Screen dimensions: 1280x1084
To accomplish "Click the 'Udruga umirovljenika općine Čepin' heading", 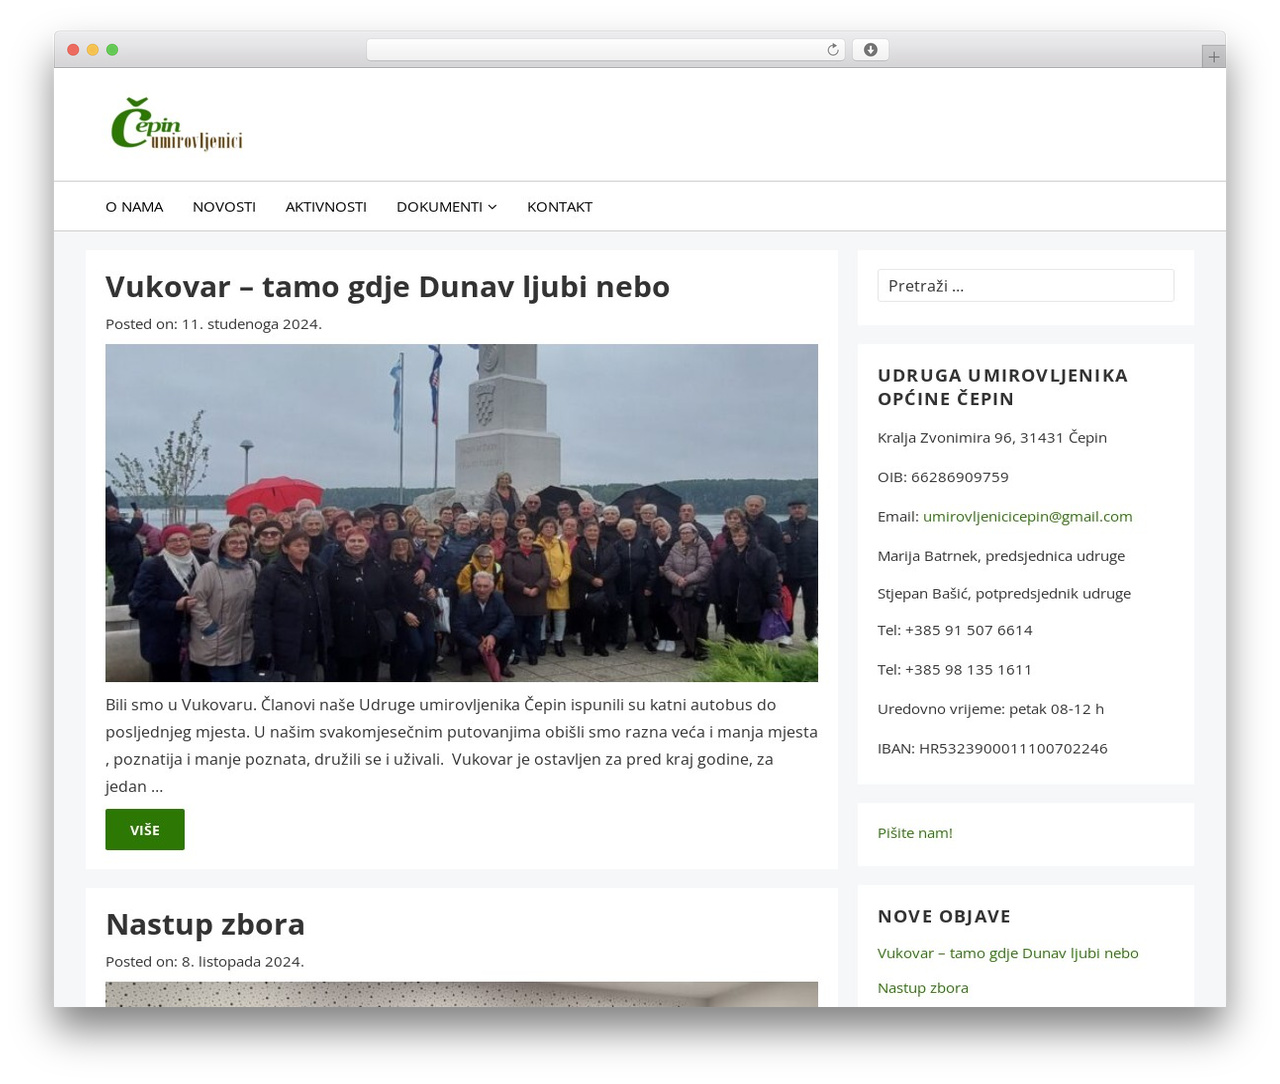I will pyautogui.click(x=1003, y=387).
